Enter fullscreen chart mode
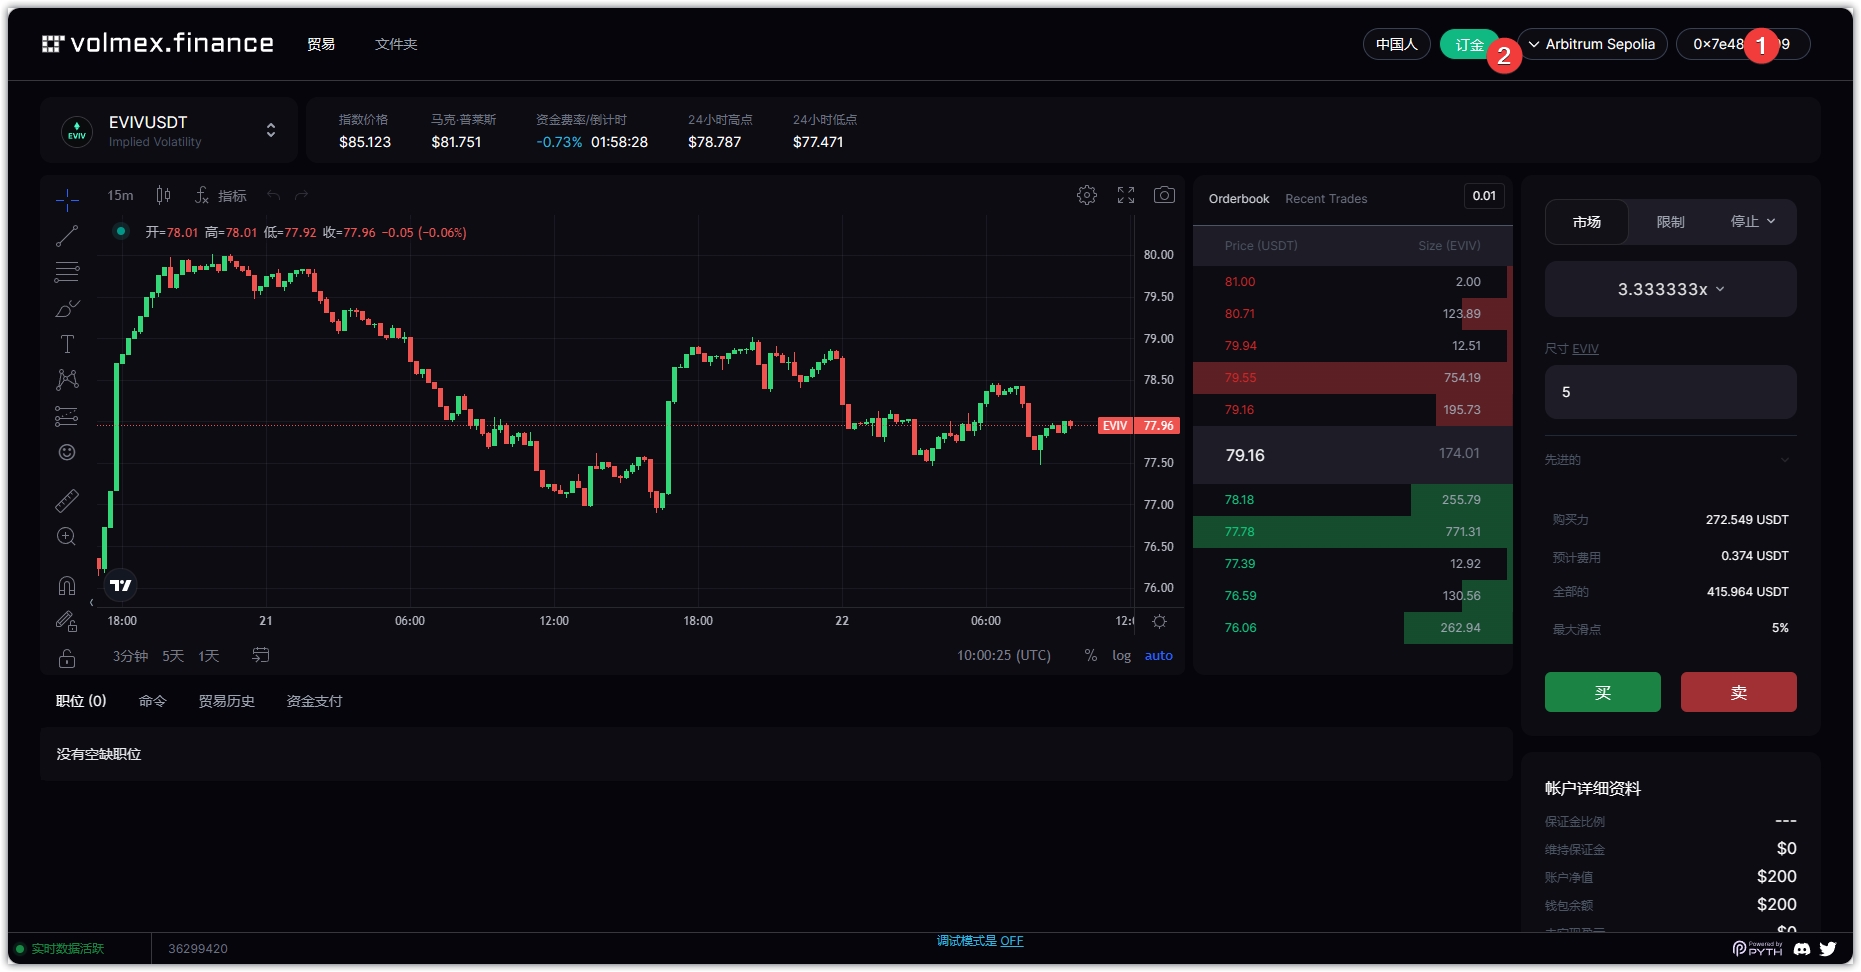The width and height of the screenshot is (1861, 972). [1126, 195]
